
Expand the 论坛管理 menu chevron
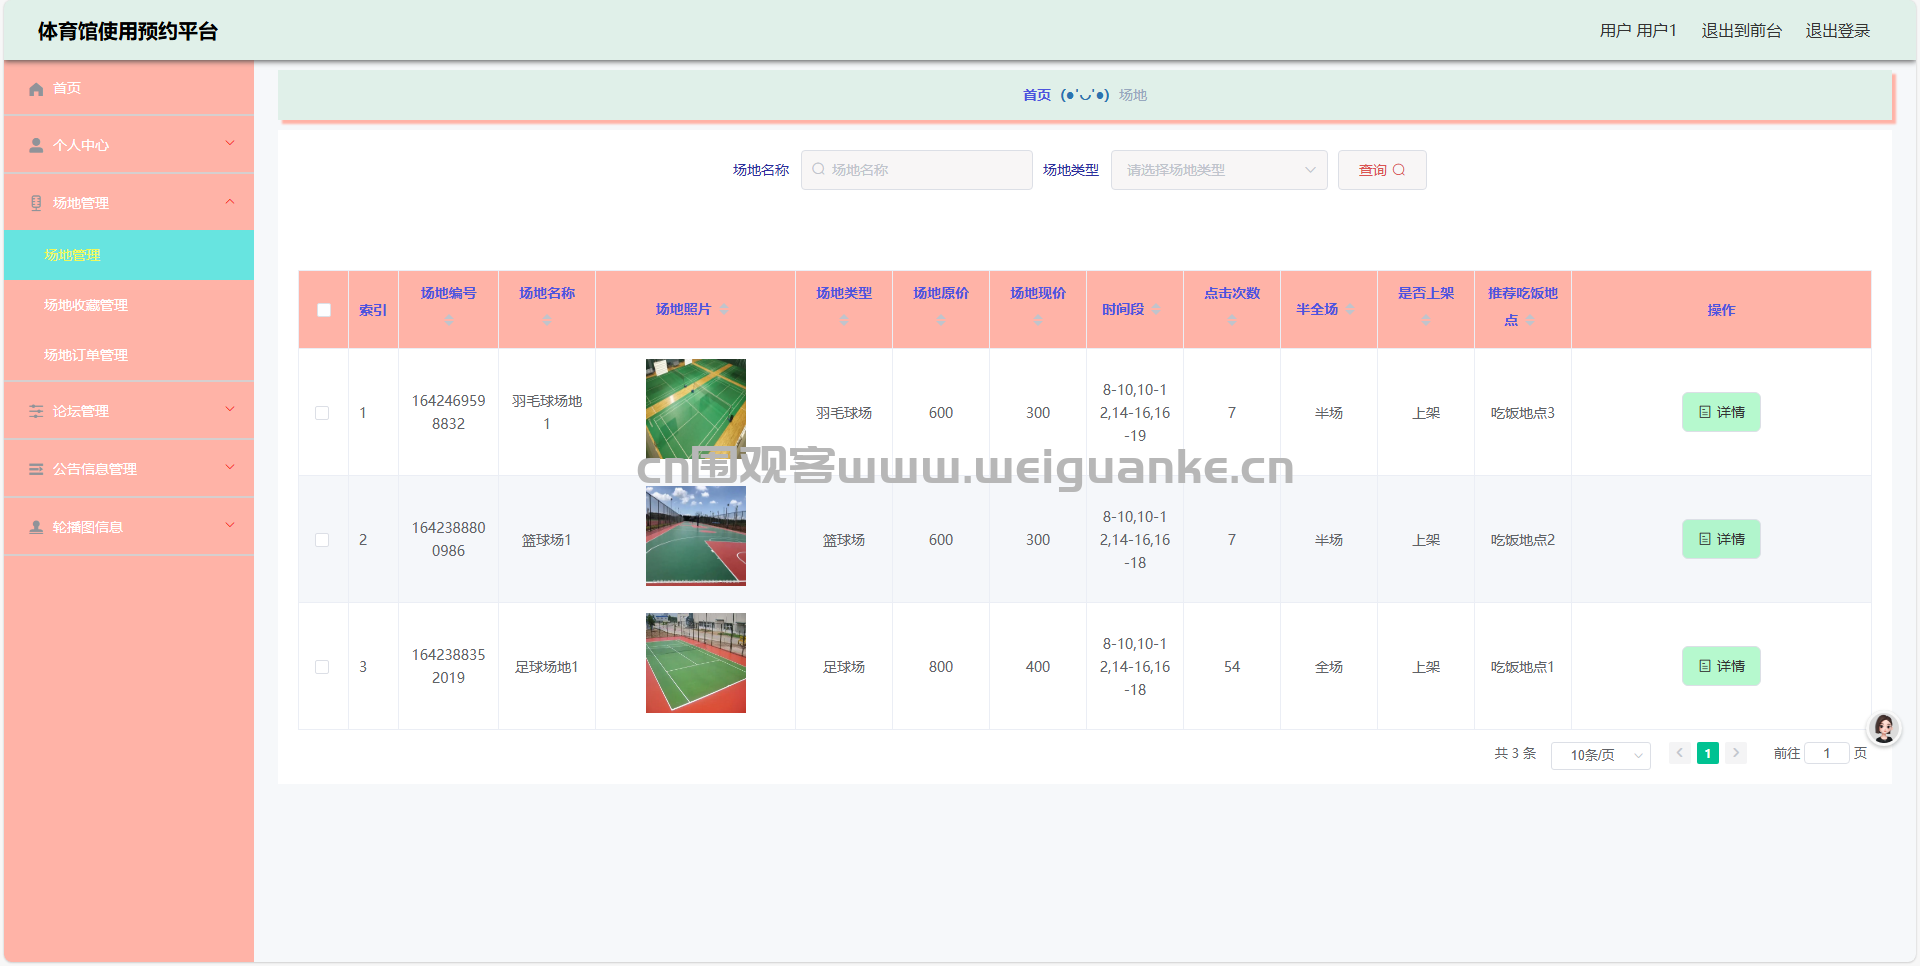[x=230, y=410]
